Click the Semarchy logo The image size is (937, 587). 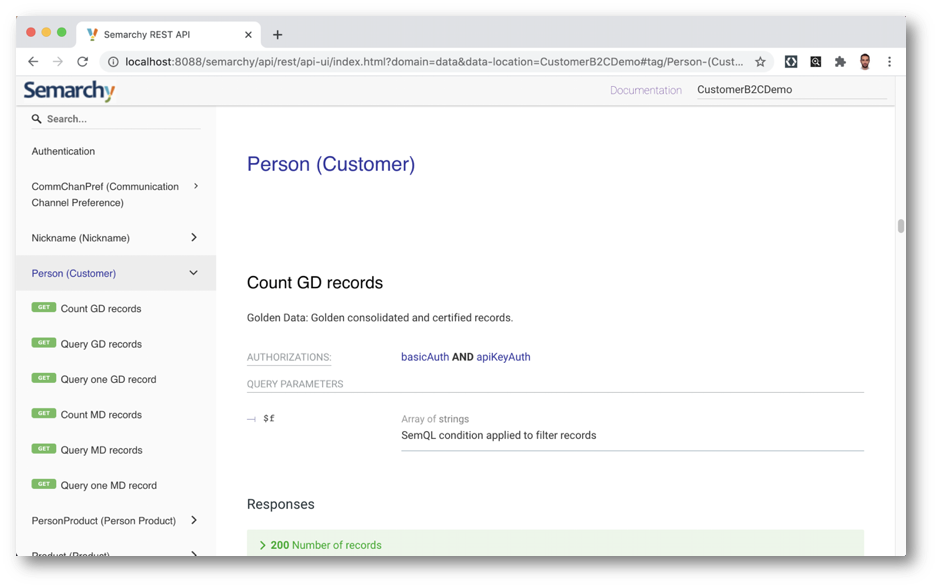pyautogui.click(x=67, y=90)
